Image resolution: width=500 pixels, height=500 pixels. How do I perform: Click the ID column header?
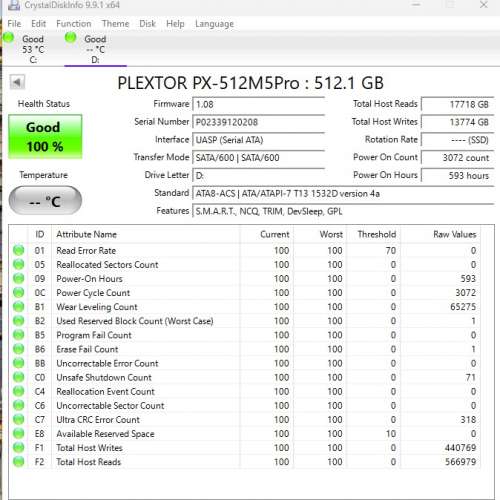pyautogui.click(x=40, y=234)
